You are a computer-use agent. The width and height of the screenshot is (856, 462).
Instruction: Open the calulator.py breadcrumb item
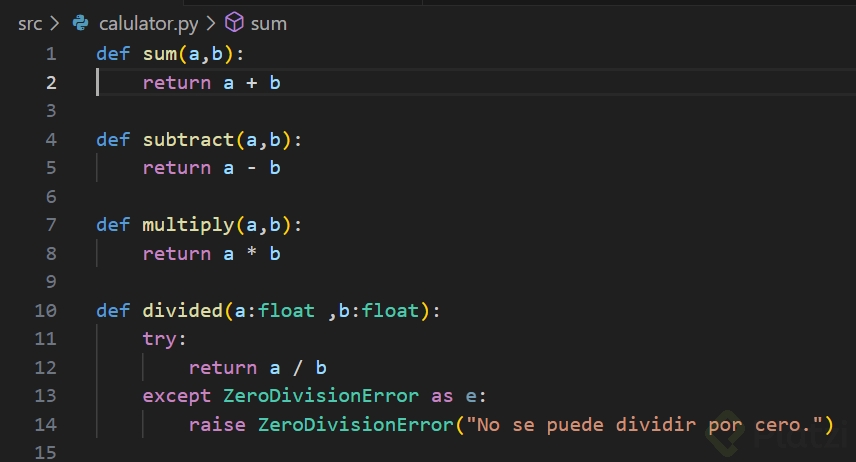tap(146, 23)
